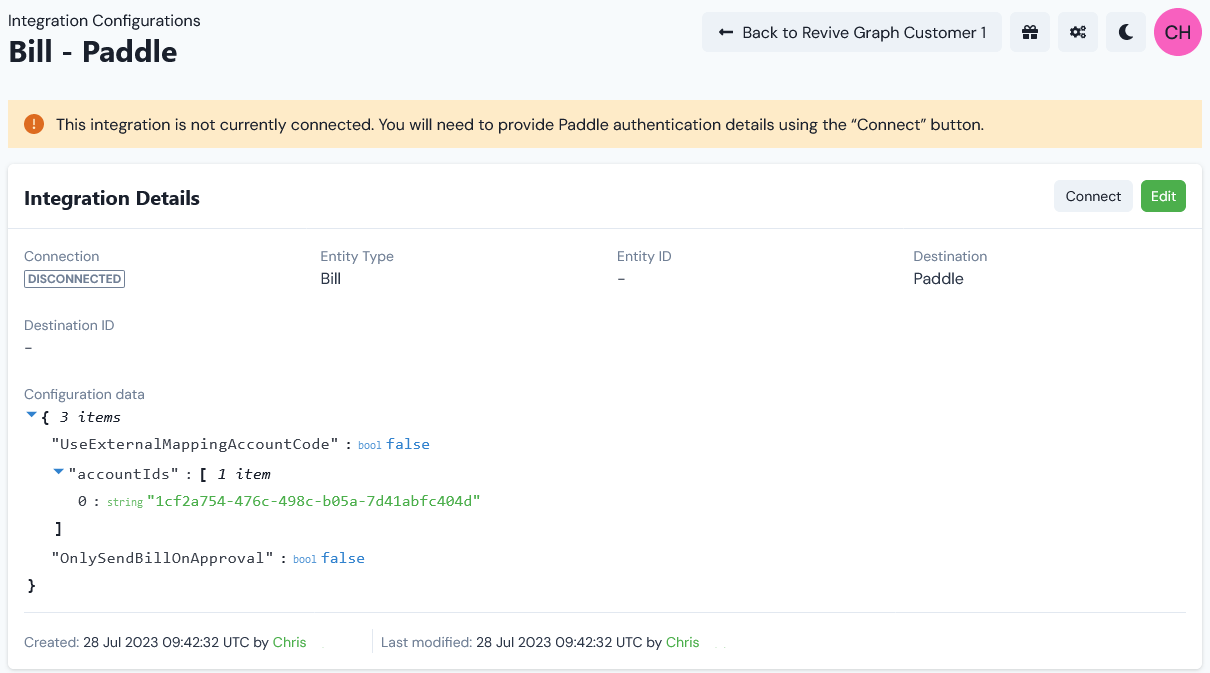Screen dimensions: 1210x673
Task: Select the account ID string value
Action: tap(314, 501)
